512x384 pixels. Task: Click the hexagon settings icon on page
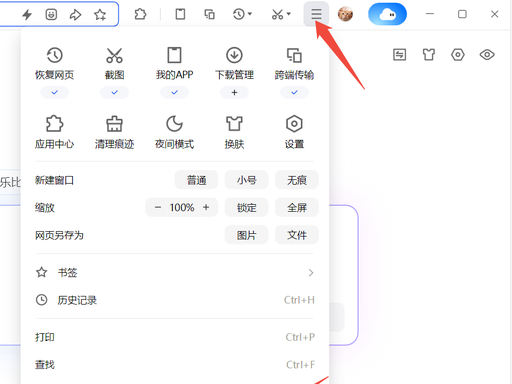pos(458,55)
